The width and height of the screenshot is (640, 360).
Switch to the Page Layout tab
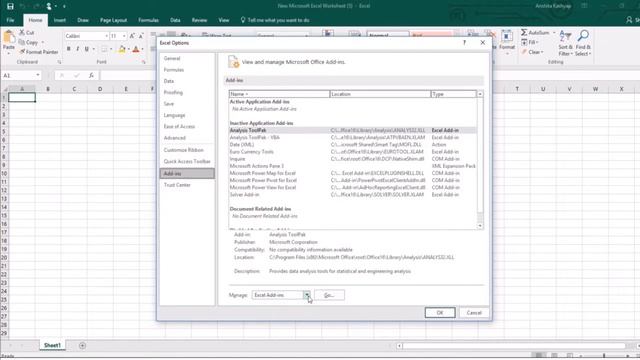tap(113, 20)
